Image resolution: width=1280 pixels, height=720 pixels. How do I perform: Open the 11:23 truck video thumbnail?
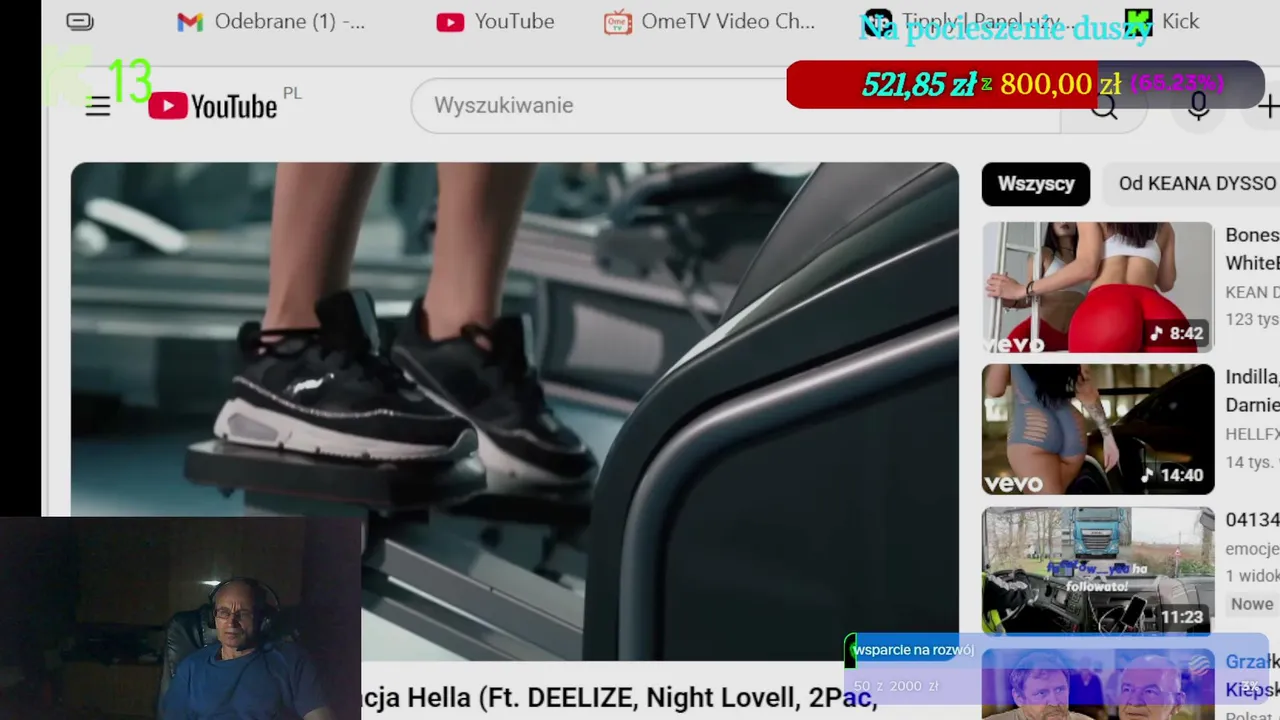pos(1098,571)
